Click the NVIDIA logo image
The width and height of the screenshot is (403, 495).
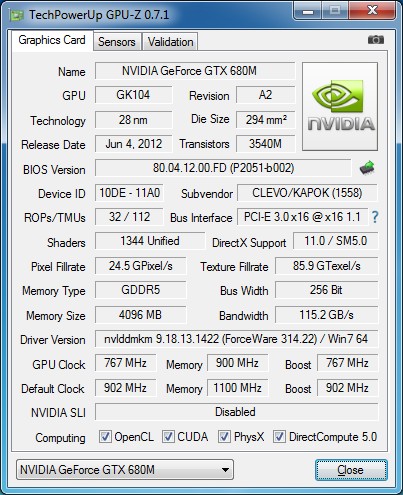pos(340,106)
